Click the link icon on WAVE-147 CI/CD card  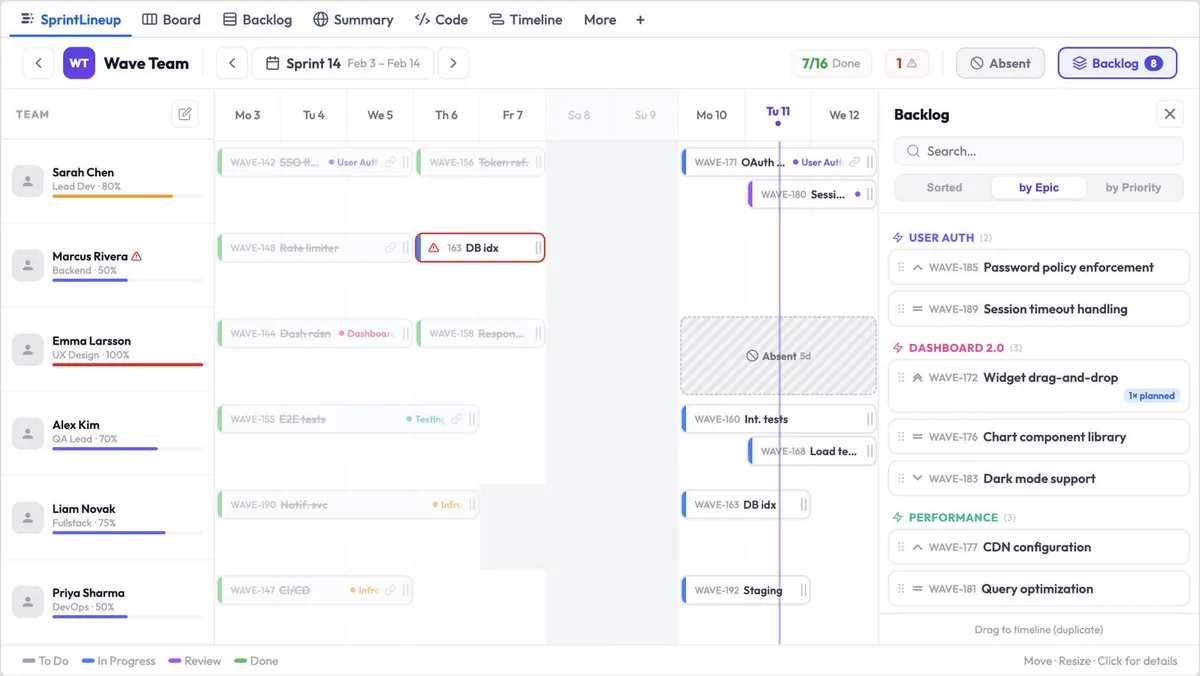(x=391, y=590)
